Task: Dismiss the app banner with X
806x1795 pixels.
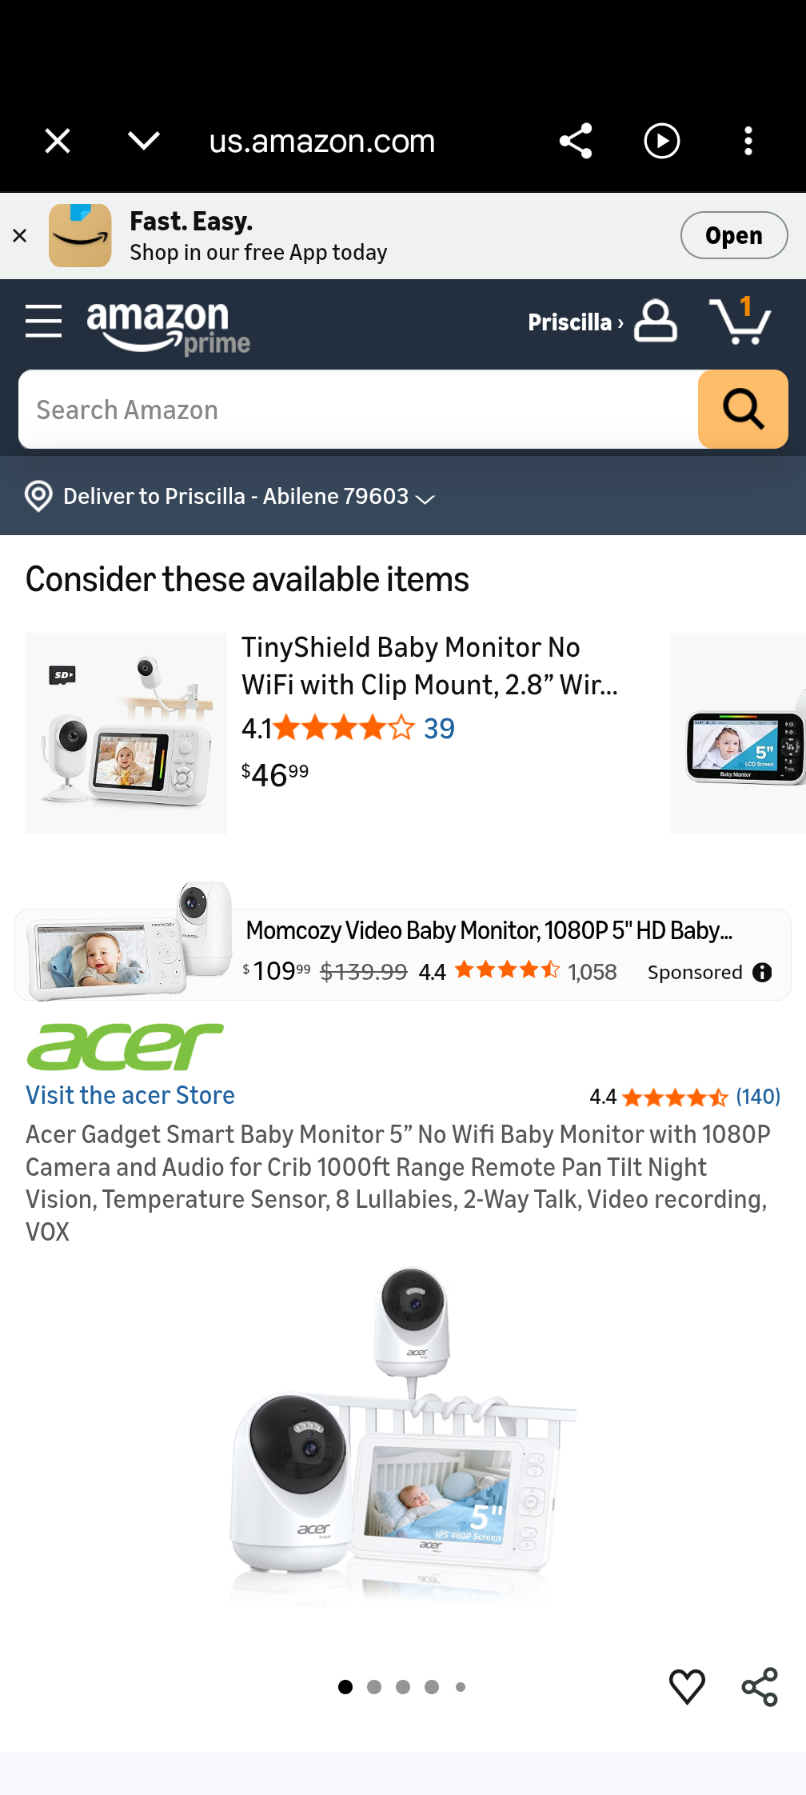Action: point(19,236)
